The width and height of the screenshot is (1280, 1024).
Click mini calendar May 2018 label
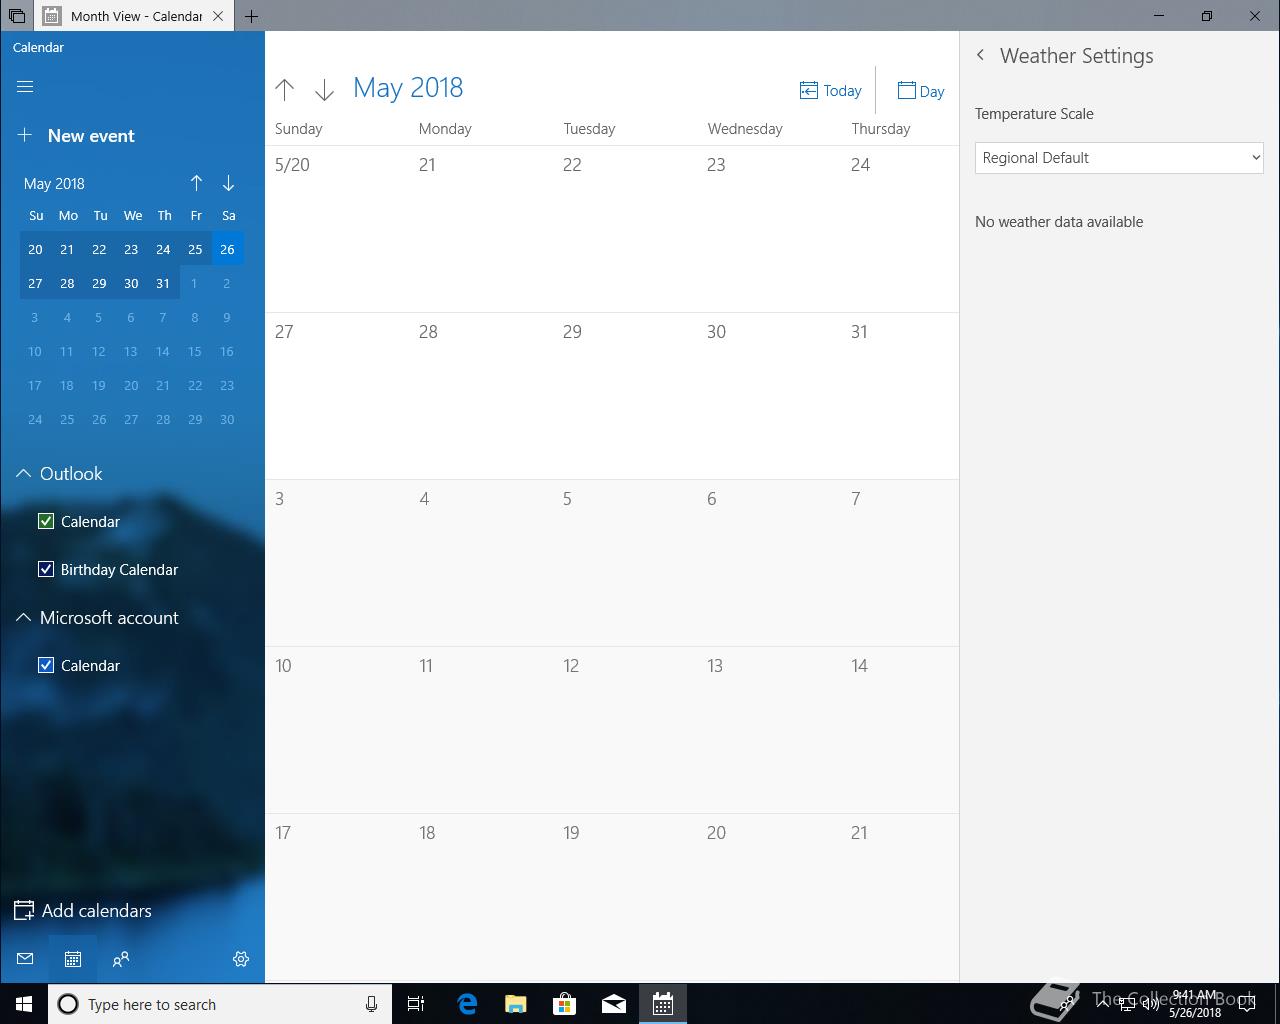coord(54,184)
